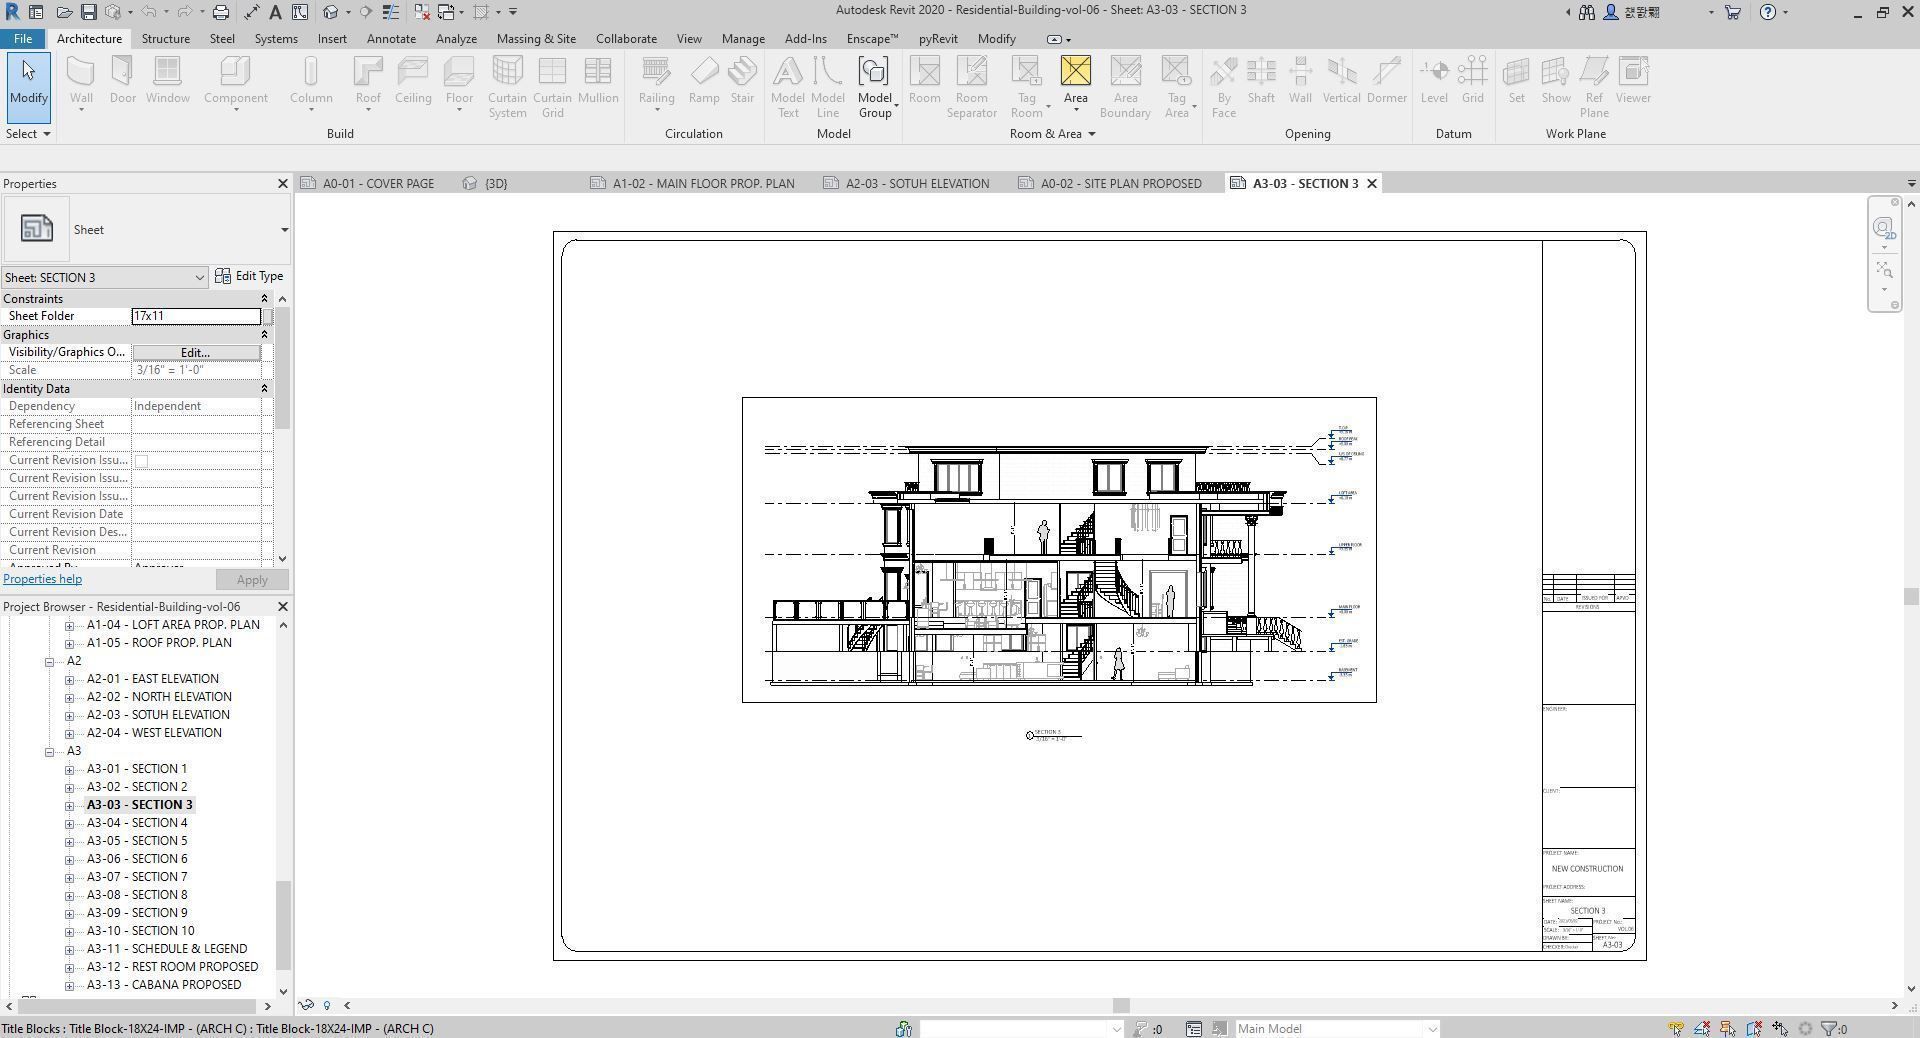
Task: Switch to the Annotate ribbon tab
Action: click(x=391, y=39)
